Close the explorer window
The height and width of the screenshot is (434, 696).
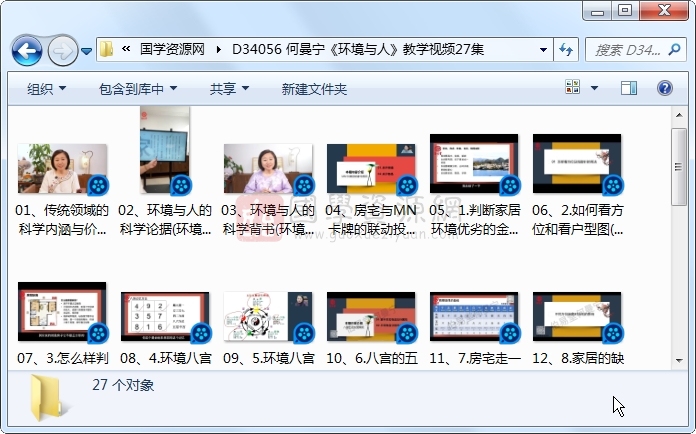(x=664, y=11)
